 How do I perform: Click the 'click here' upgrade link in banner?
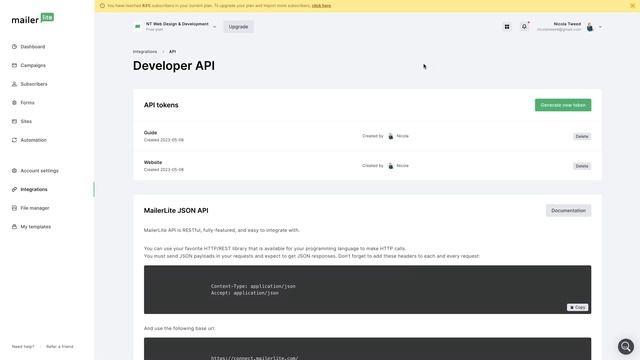pyautogui.click(x=321, y=6)
